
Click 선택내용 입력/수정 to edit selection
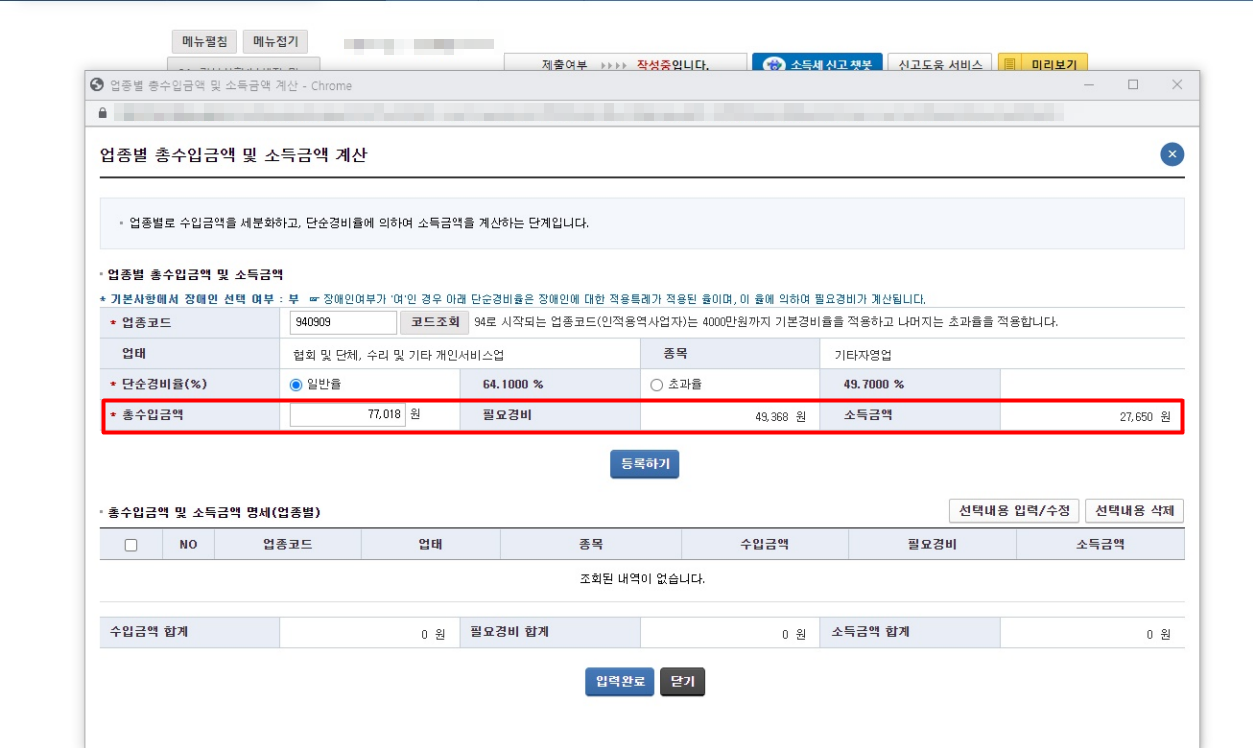1017,511
